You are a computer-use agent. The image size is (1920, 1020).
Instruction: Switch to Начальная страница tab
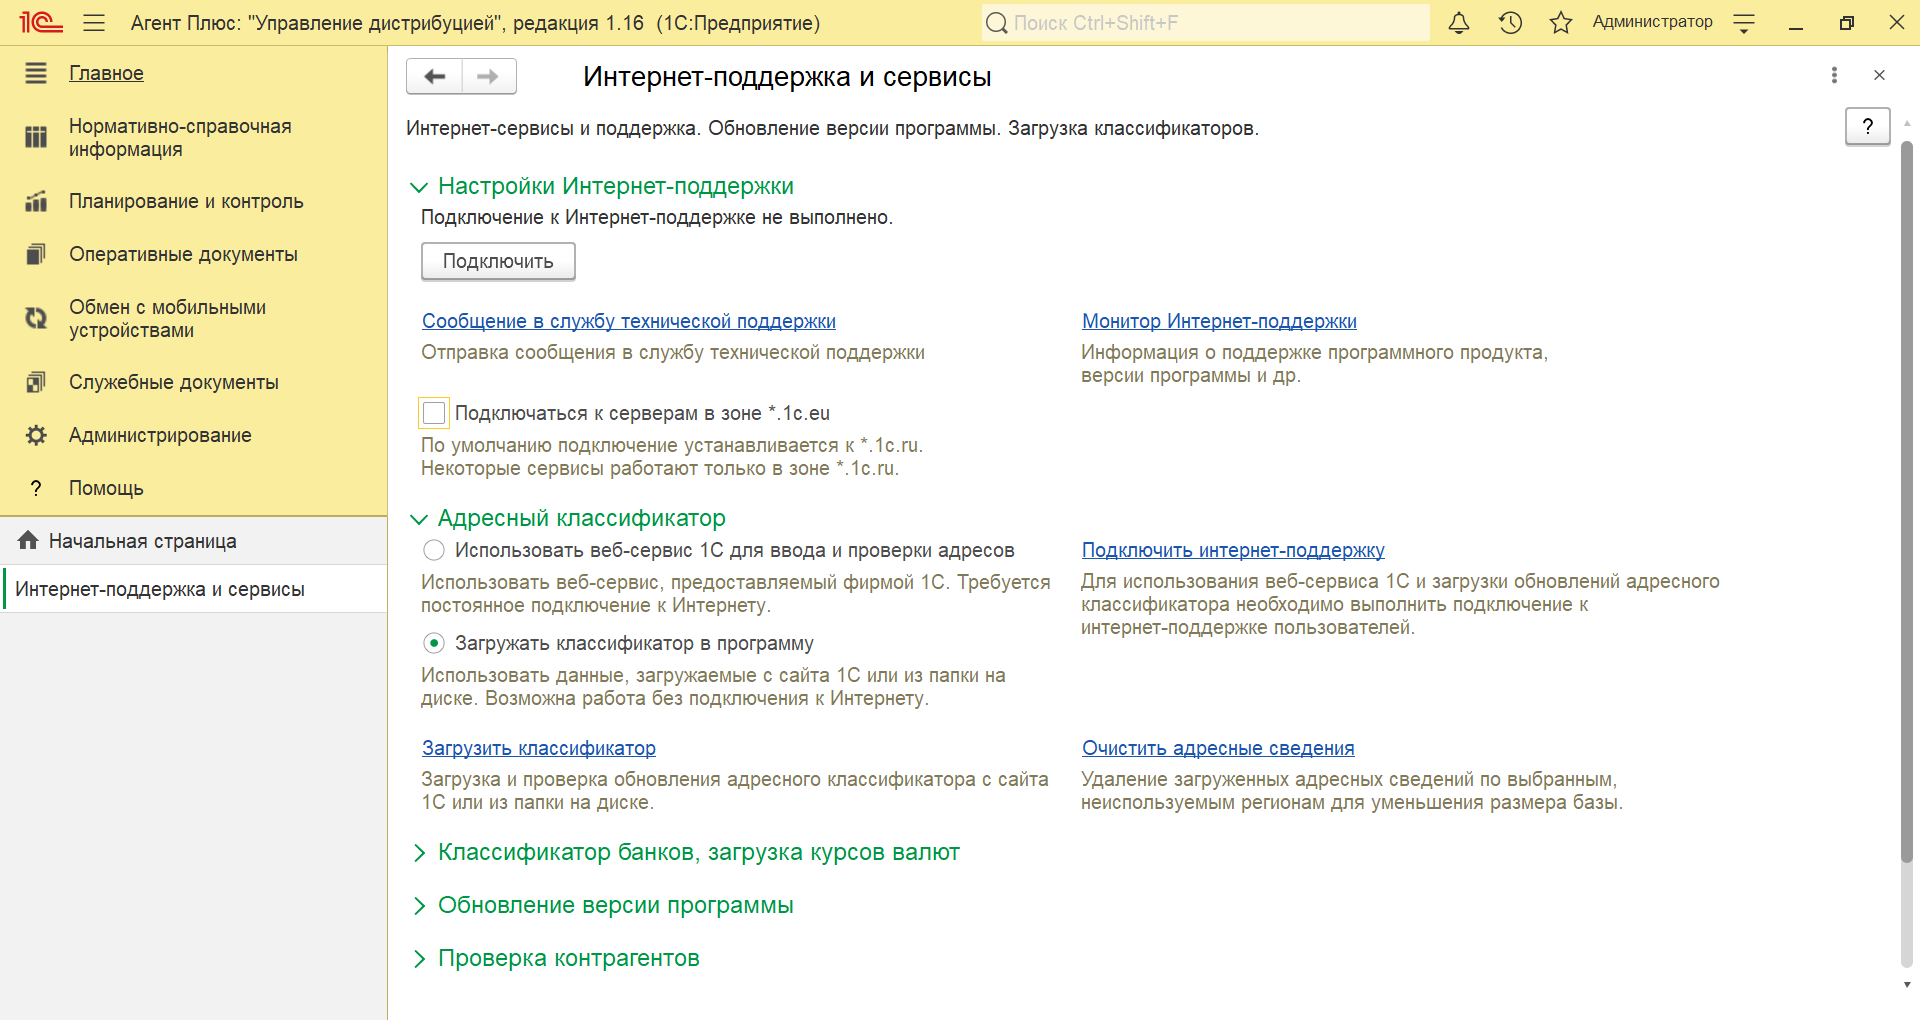(194, 541)
